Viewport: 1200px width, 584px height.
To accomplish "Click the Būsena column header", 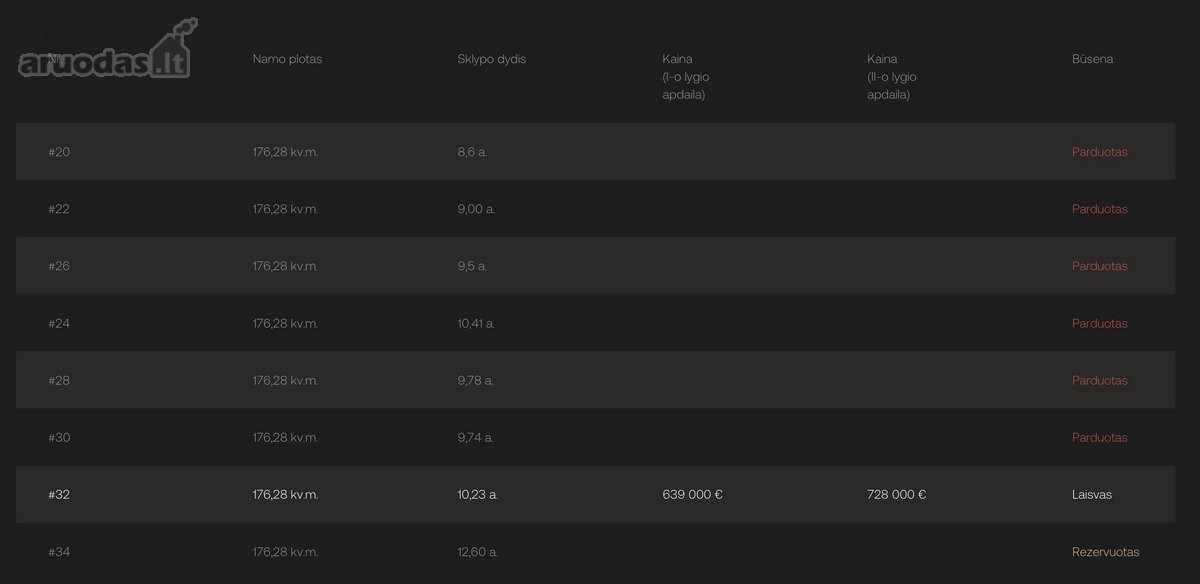I will coord(1092,59).
